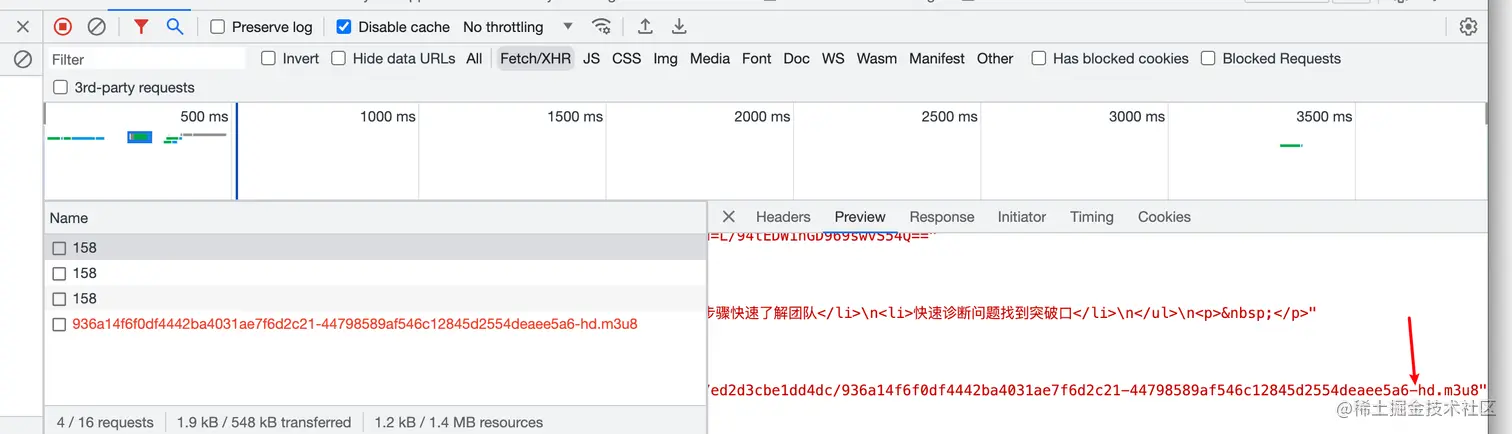
Task: Select the hd.m3u8 request row
Action: coord(375,324)
